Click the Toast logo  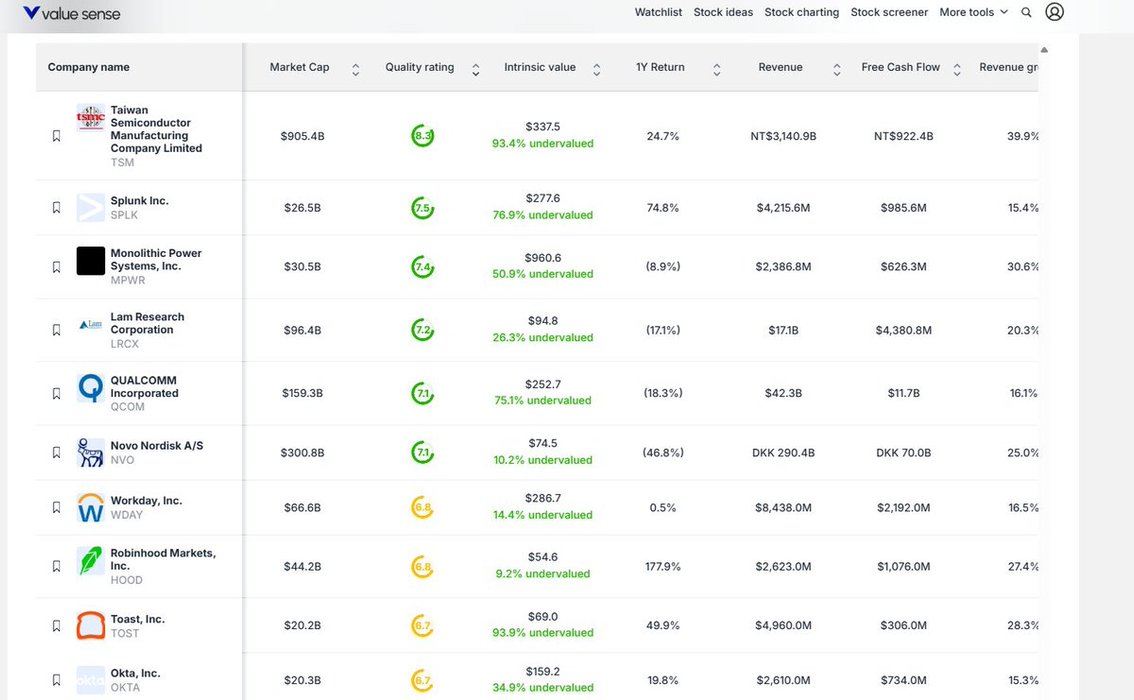pos(90,626)
